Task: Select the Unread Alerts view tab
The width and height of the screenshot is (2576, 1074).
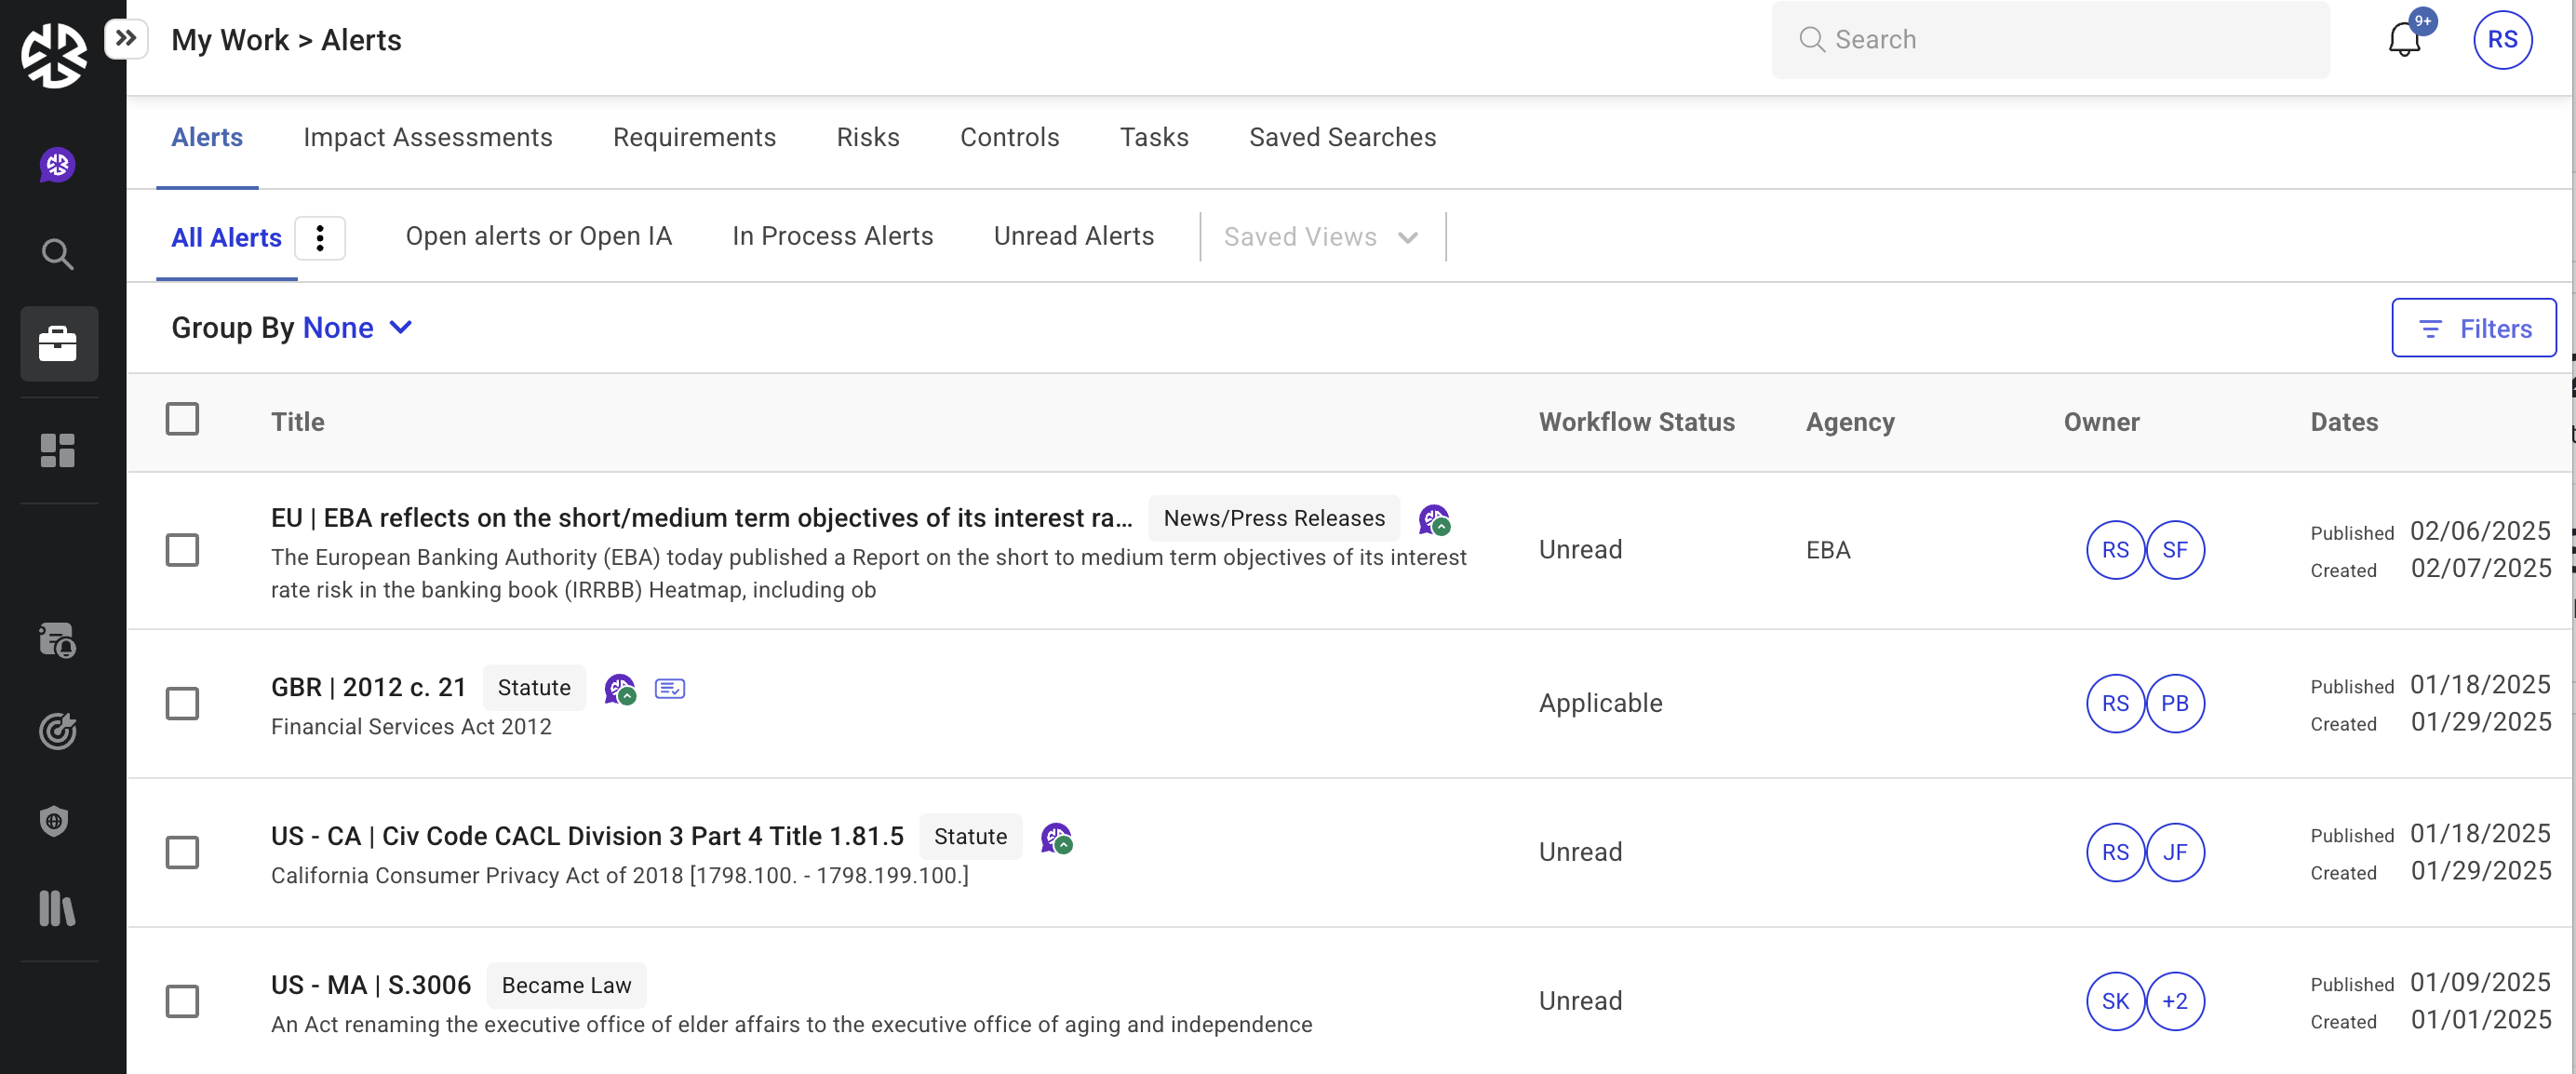Action: coord(1073,236)
